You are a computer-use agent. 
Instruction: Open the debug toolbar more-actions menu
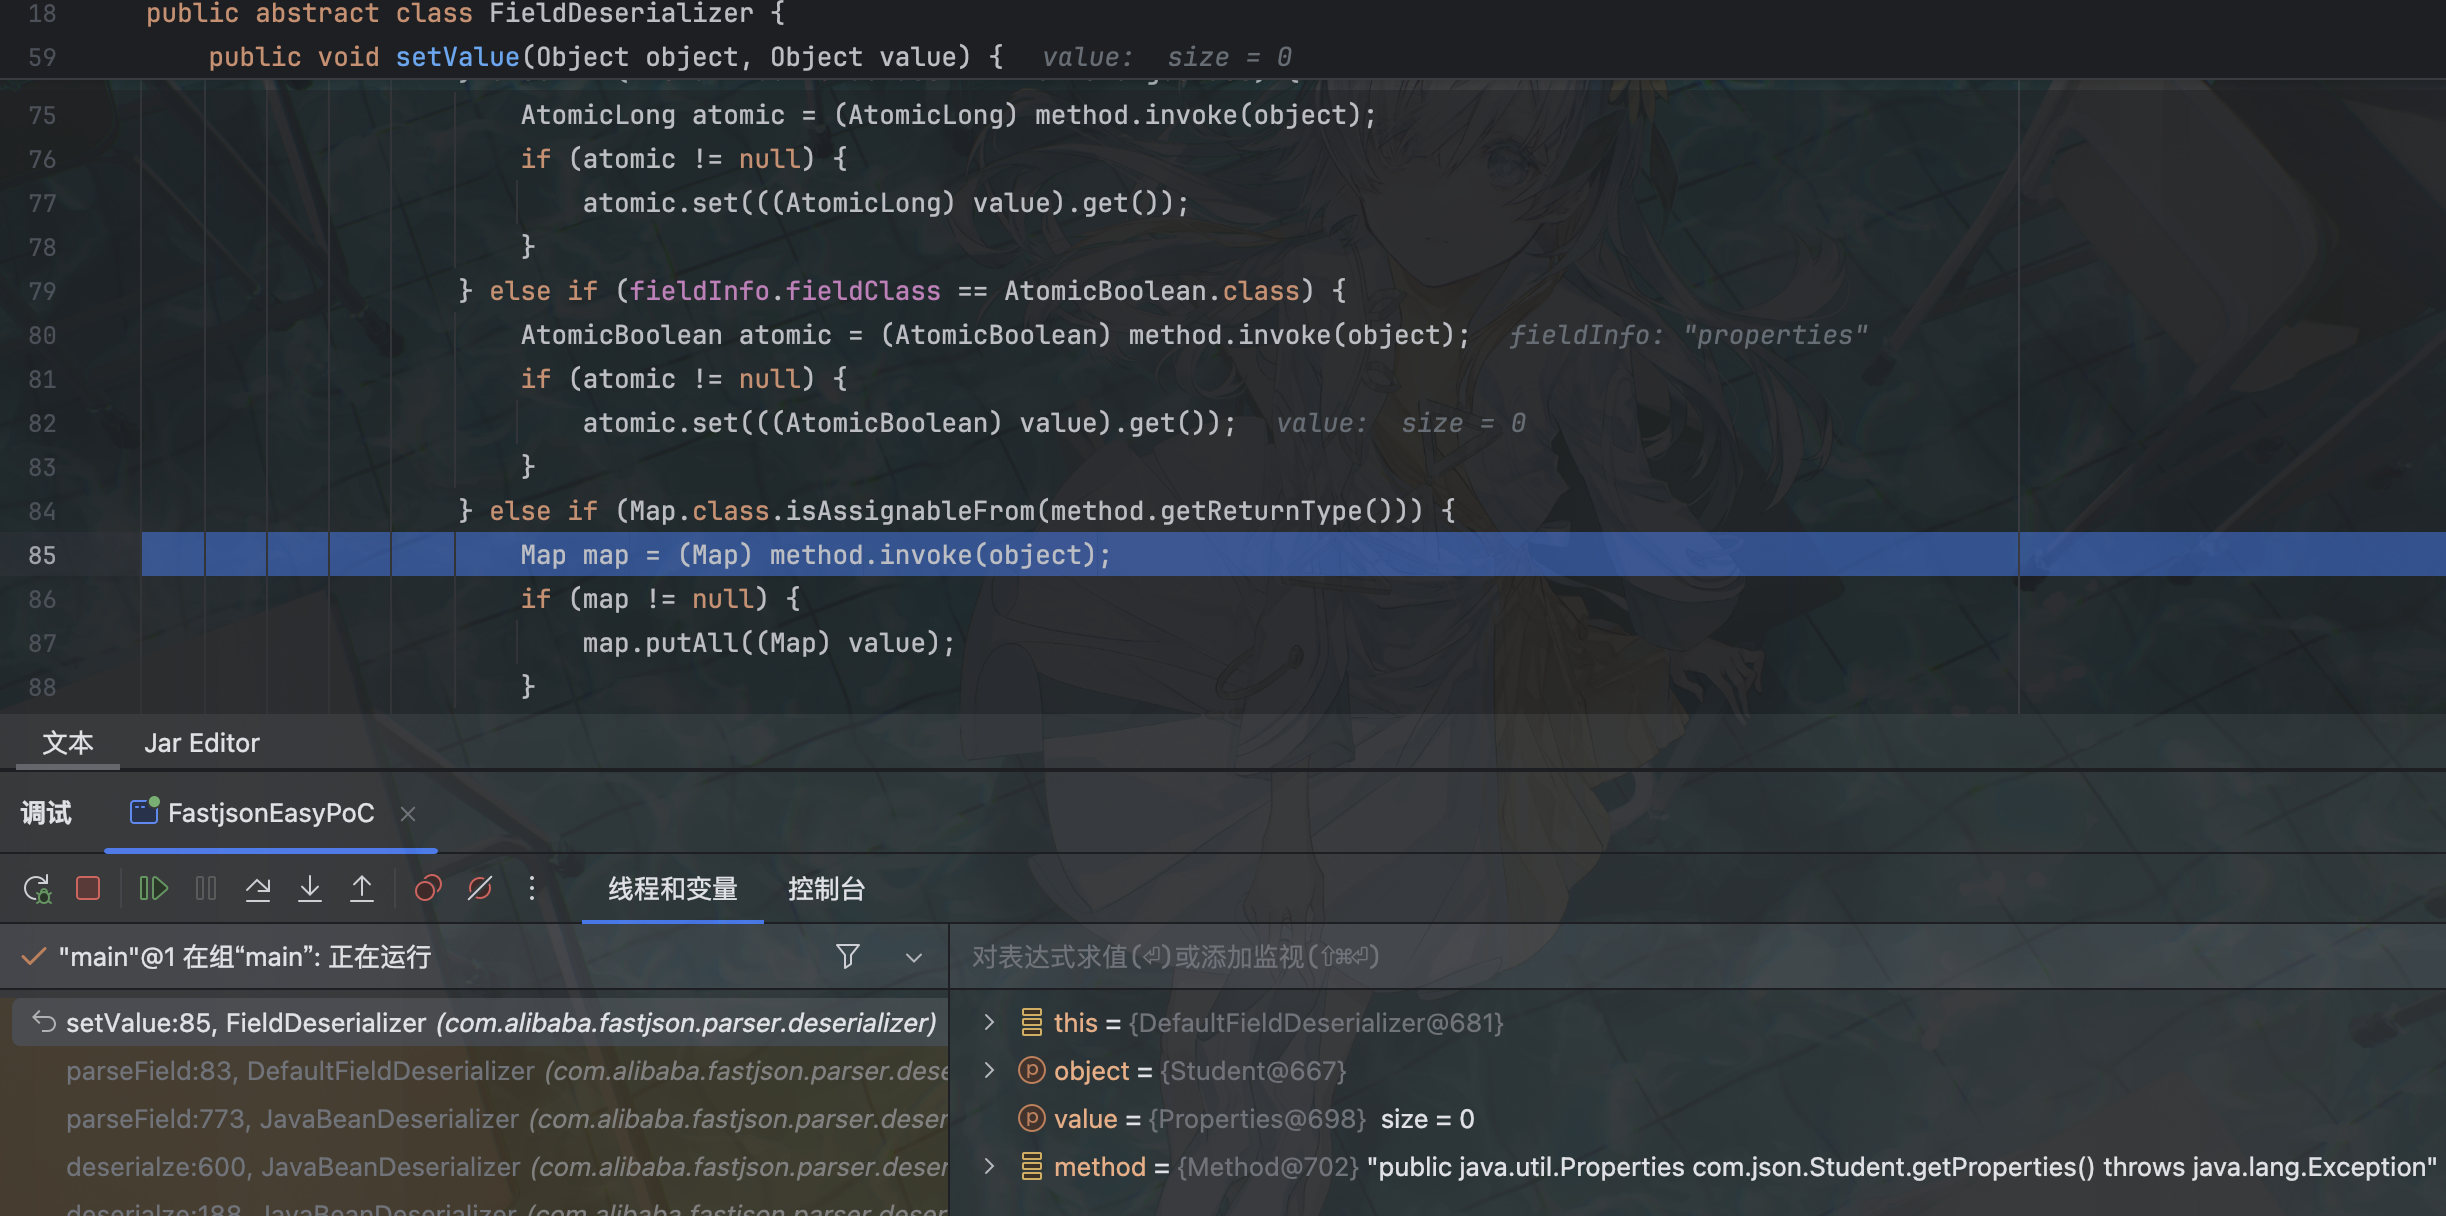point(532,888)
